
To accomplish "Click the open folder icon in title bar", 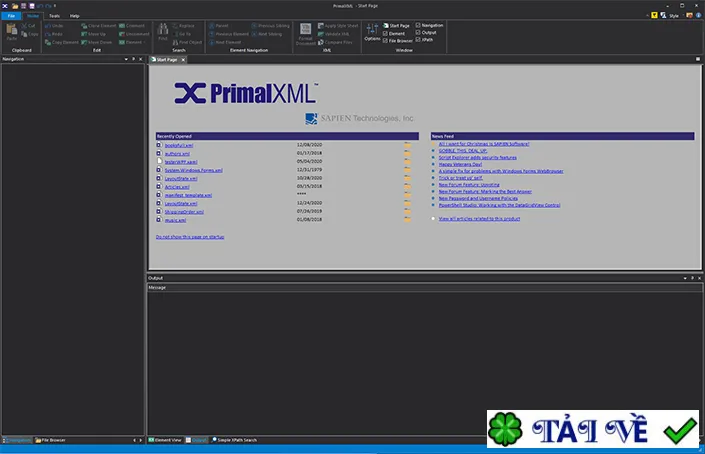I will tap(15, 6).
